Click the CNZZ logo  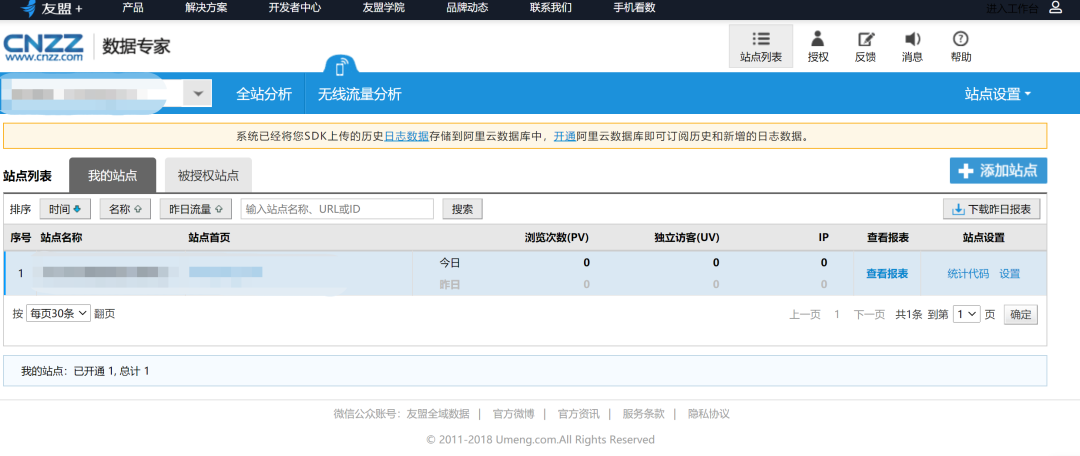coord(43,47)
